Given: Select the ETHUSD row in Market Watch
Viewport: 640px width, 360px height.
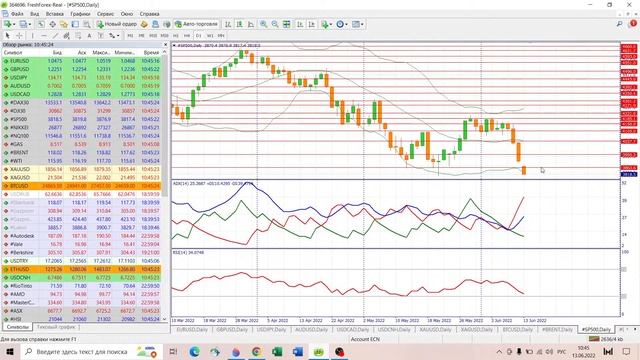Looking at the screenshot, I should 81,269.
